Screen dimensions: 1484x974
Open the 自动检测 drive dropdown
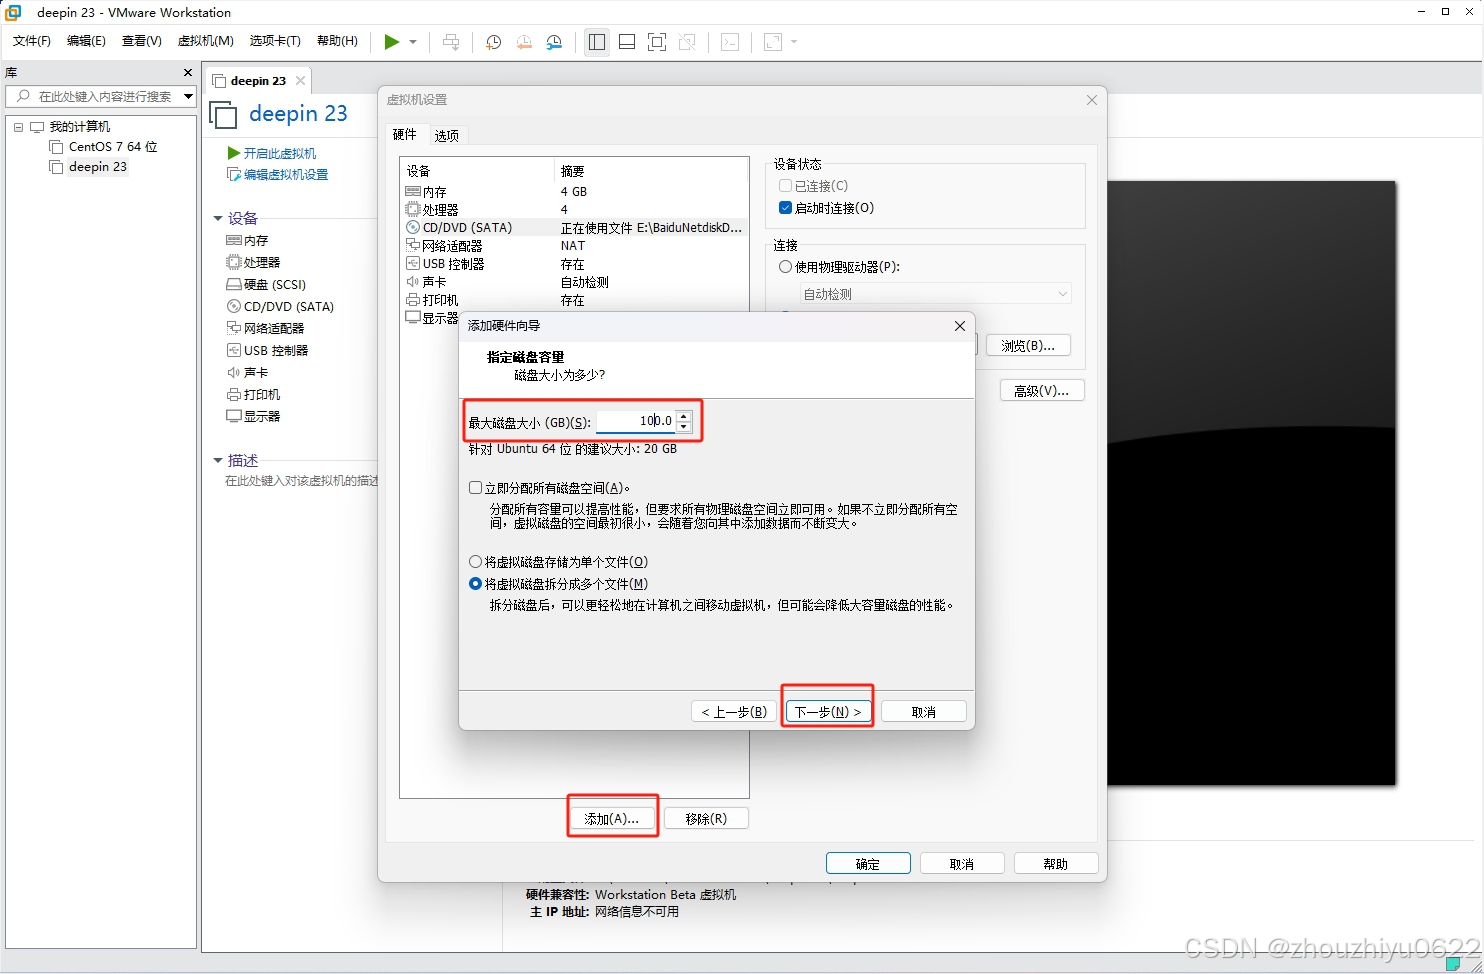[x=935, y=294]
